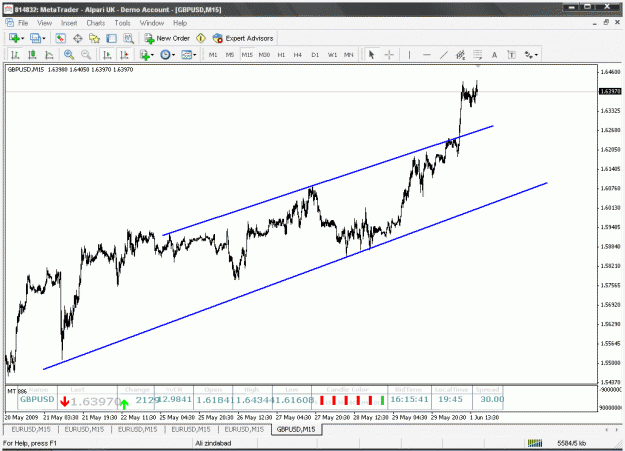625x451 pixels.
Task: Open the Charts menu
Action: (x=96, y=23)
